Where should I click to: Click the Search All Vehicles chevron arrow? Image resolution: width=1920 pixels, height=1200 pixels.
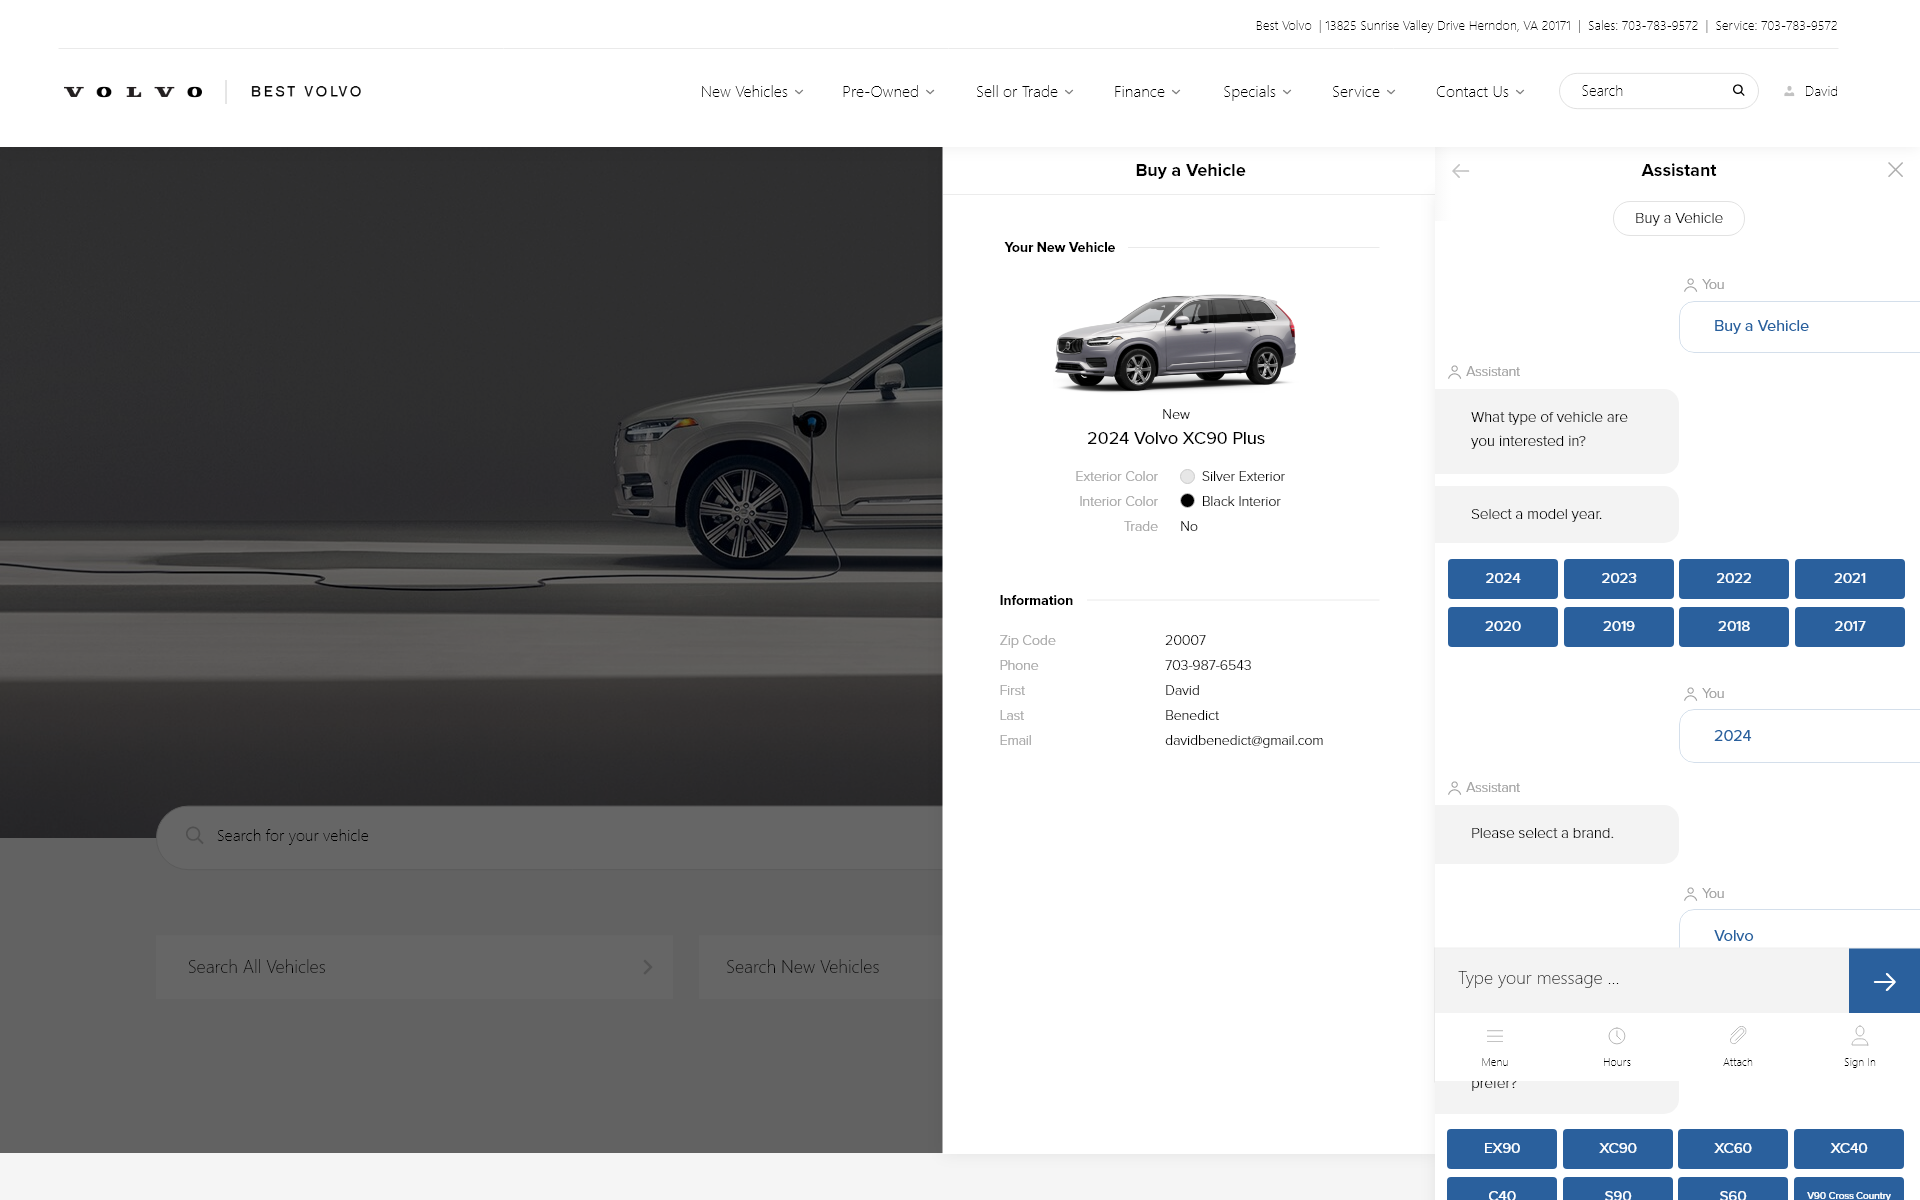pos(648,967)
